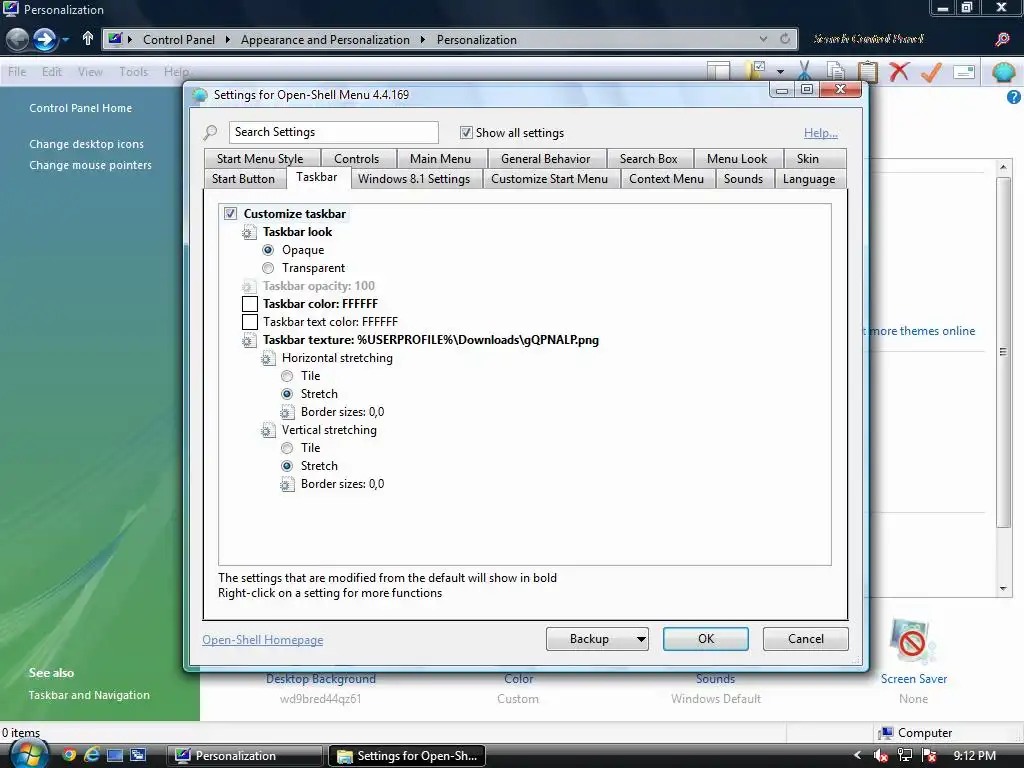Click the folder view options toolbar icon
Viewport: 1024px width, 768px height.
pyautogui.click(x=756, y=71)
